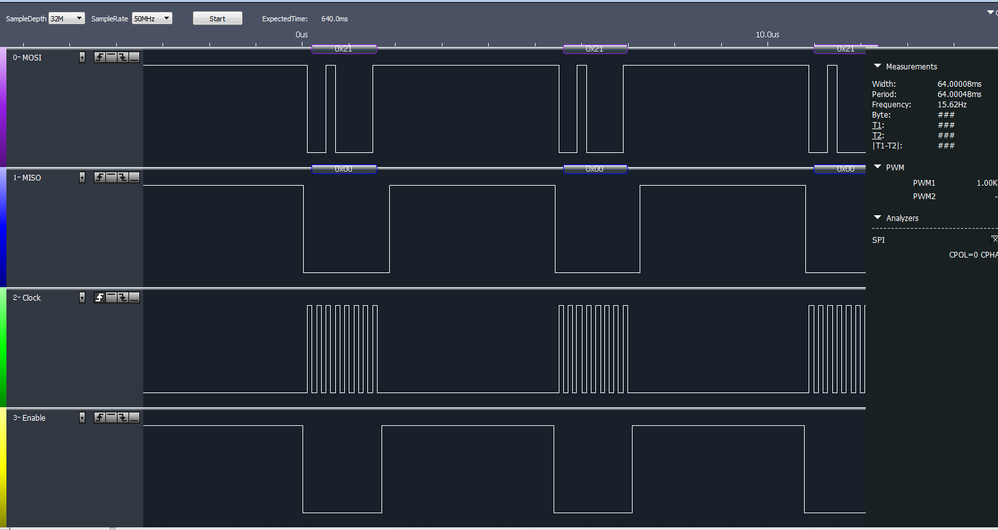The height and width of the screenshot is (530, 998).
Task: Set low-level trigger on Enable channel
Action: click(134, 418)
